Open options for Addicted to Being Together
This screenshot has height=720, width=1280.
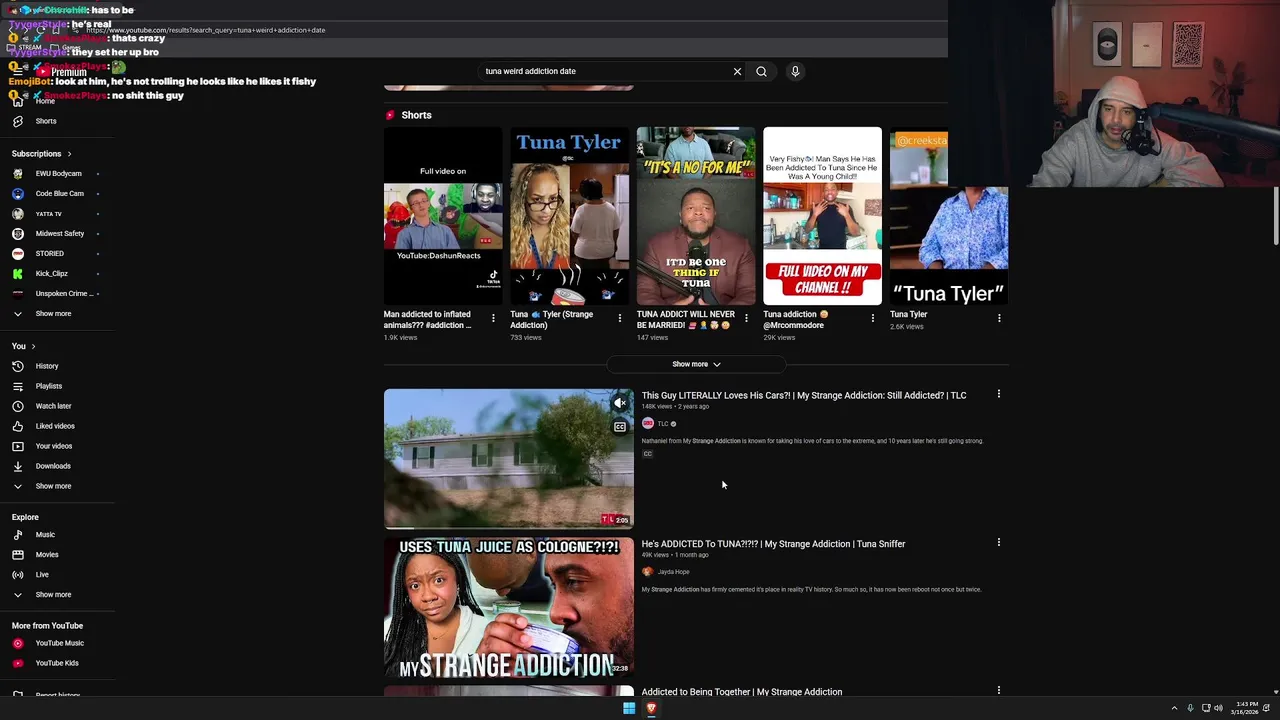998,690
